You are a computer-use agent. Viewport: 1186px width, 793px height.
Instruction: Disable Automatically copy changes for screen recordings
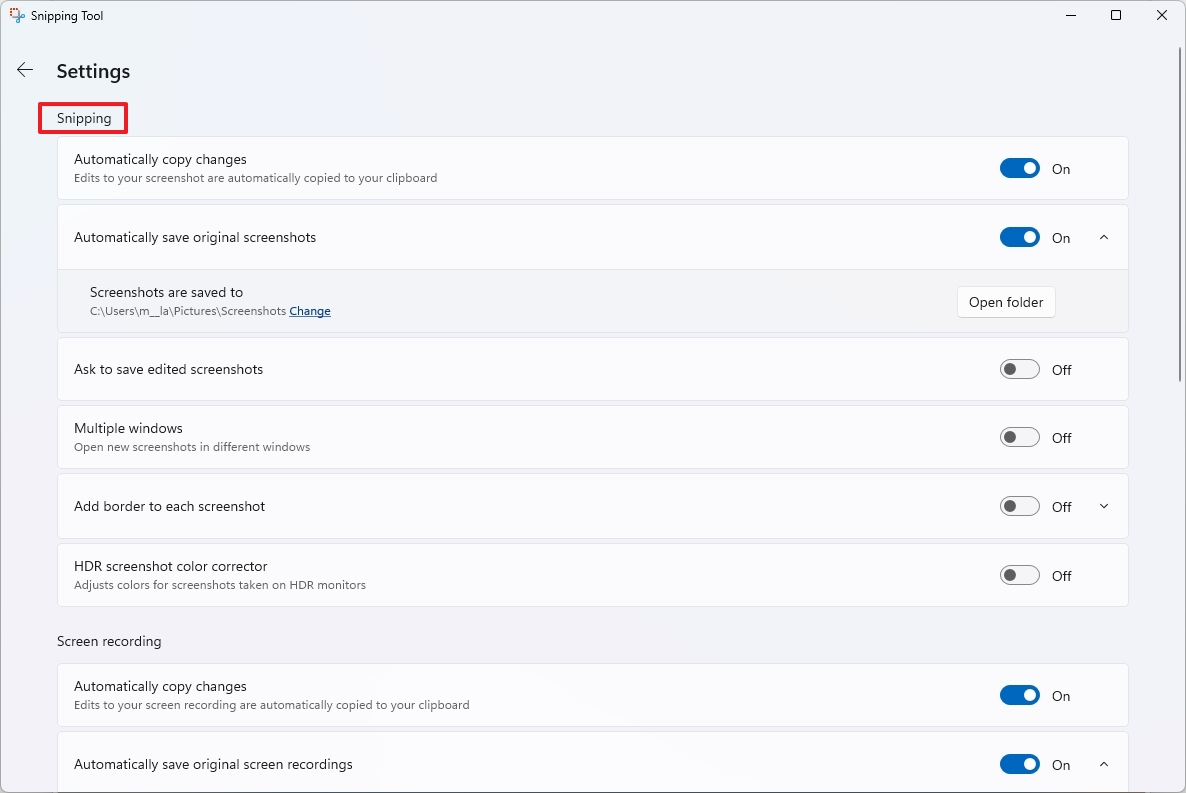point(1019,694)
